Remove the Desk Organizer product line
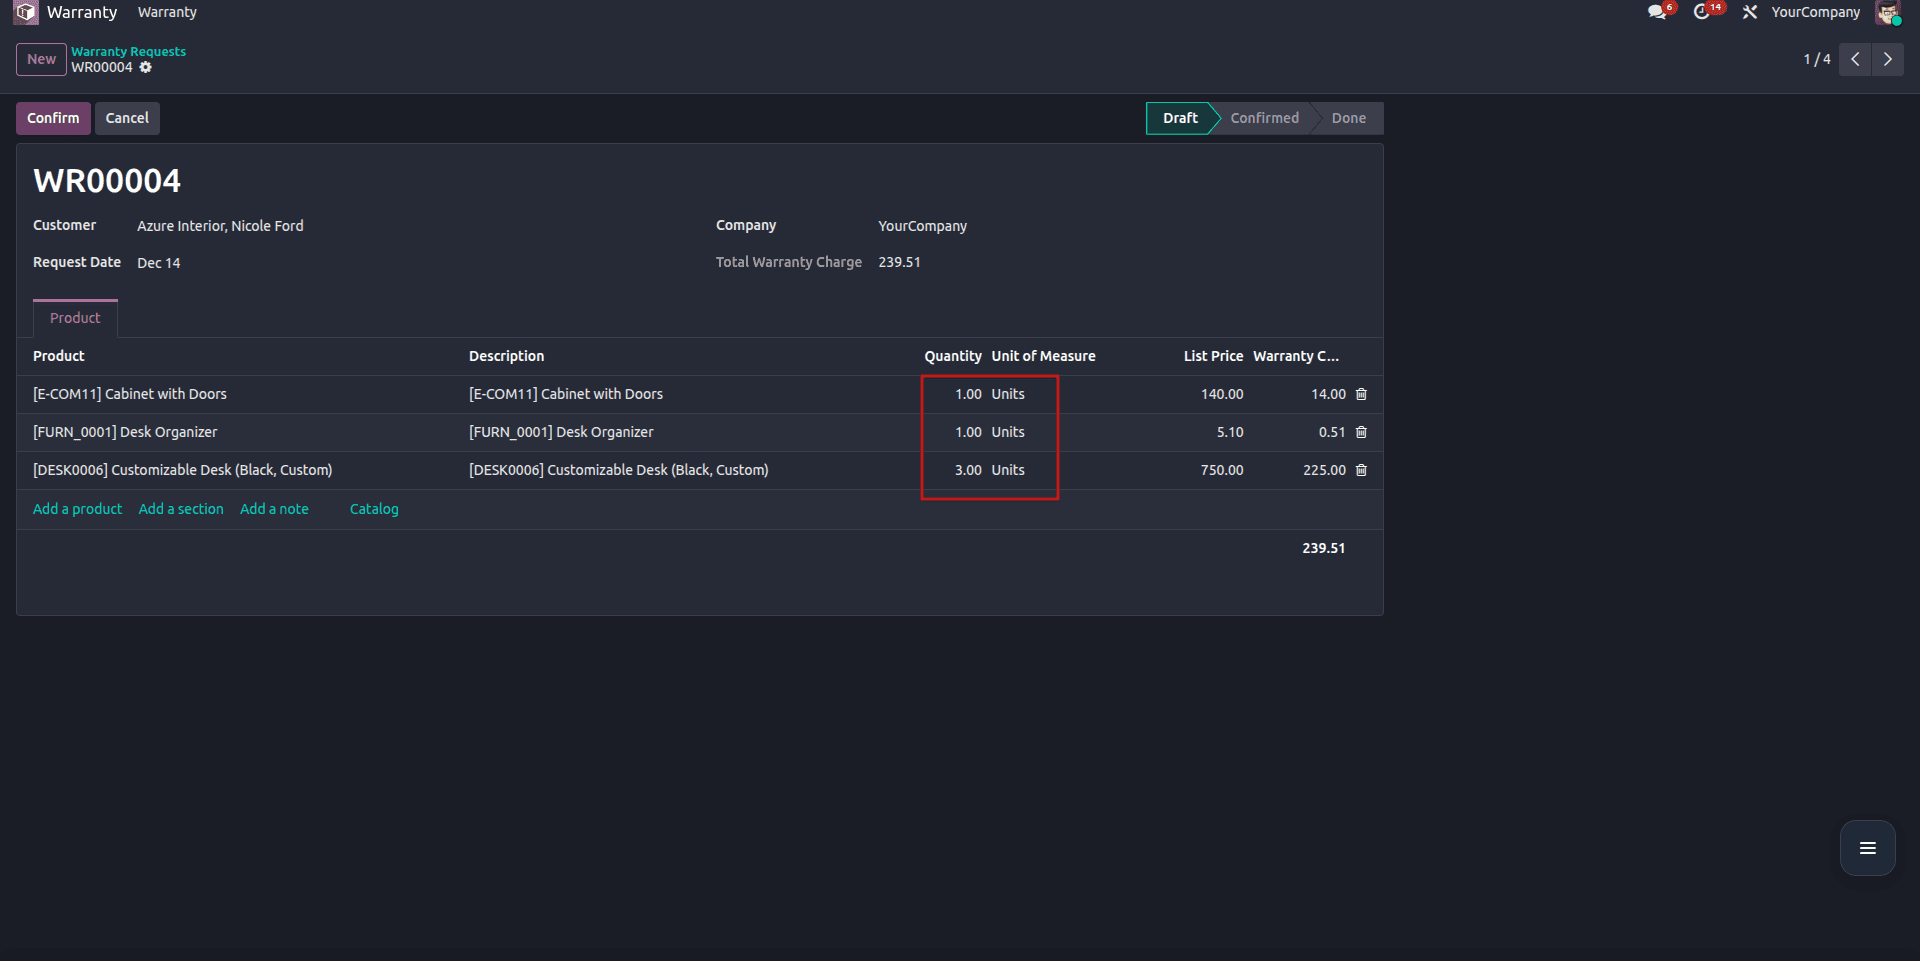The width and height of the screenshot is (1920, 961). coord(1361,432)
